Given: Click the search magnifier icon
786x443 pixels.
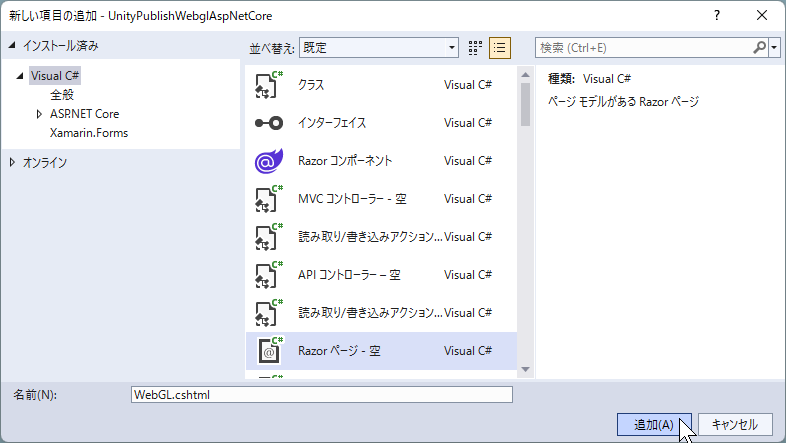Looking at the screenshot, I should [x=759, y=48].
